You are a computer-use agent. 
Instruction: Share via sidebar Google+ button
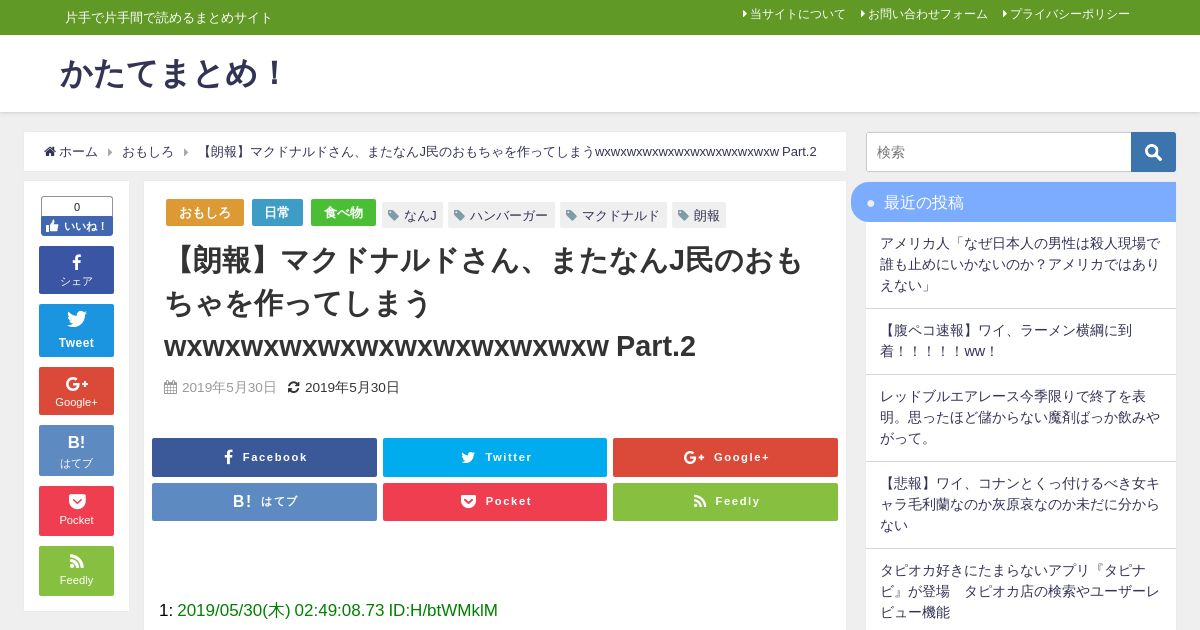[76, 391]
